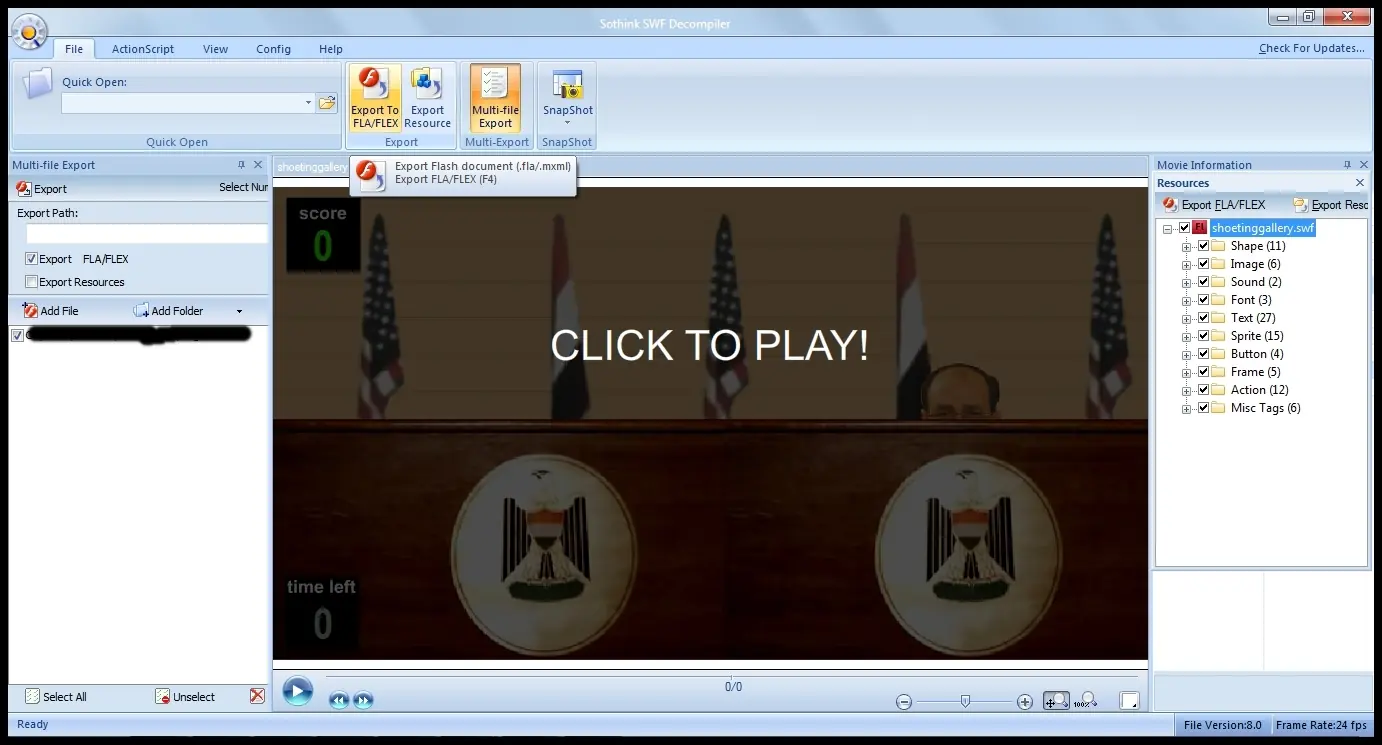Select the shoetinggallery.swf tree label
Image resolution: width=1382 pixels, height=745 pixels.
[1263, 228]
